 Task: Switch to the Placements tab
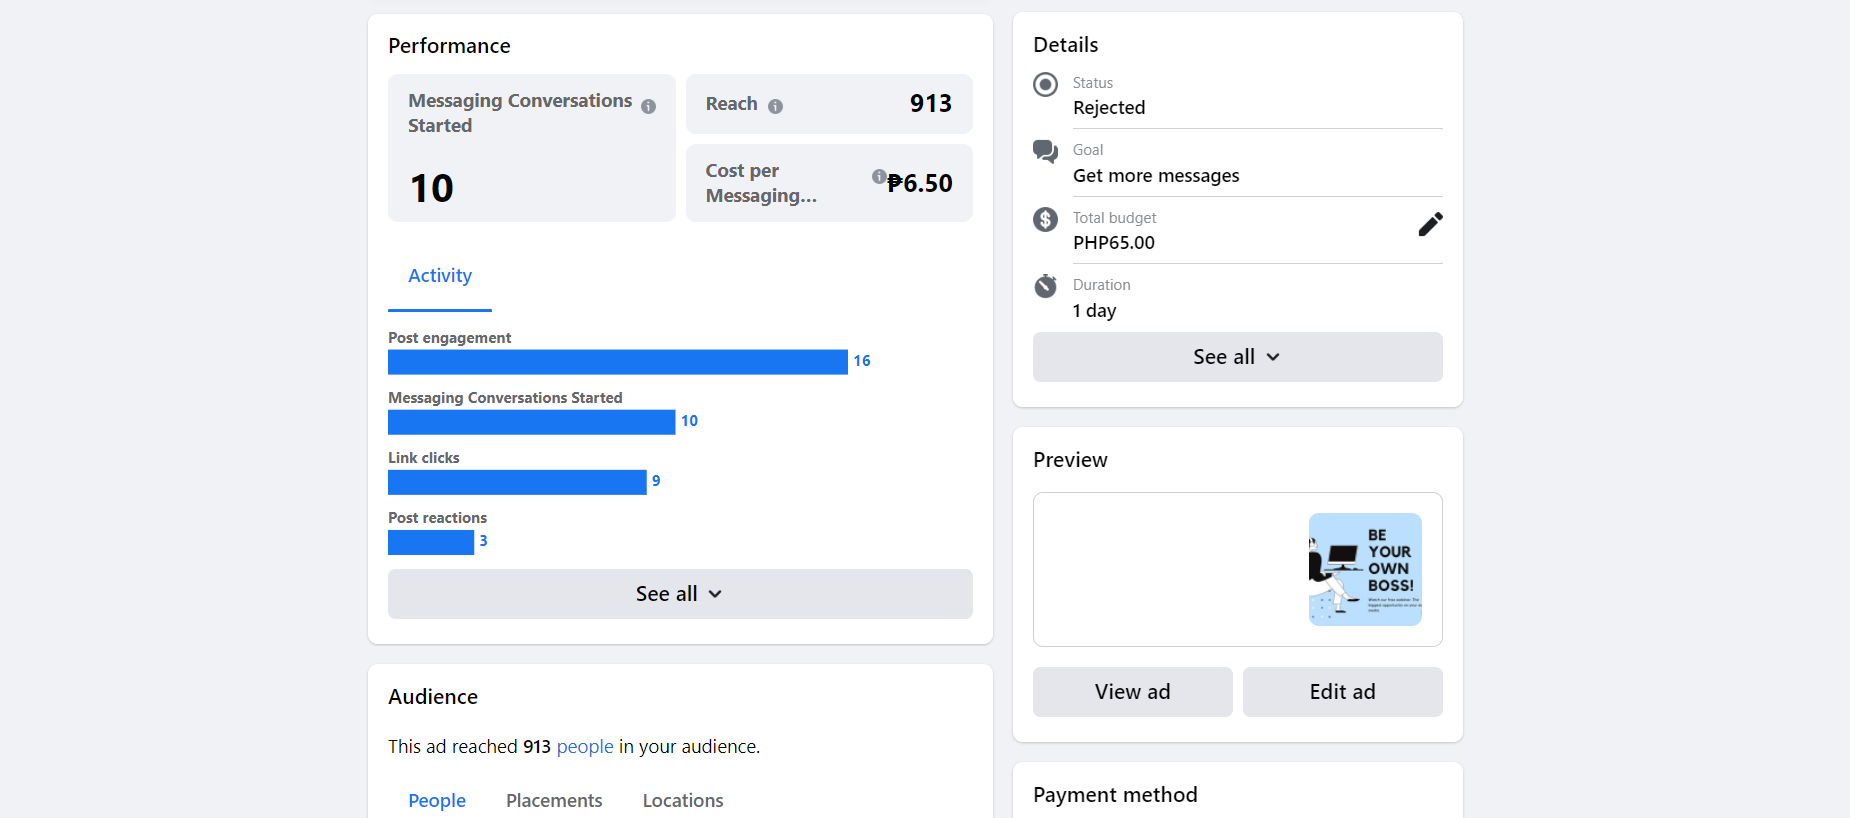(x=554, y=800)
